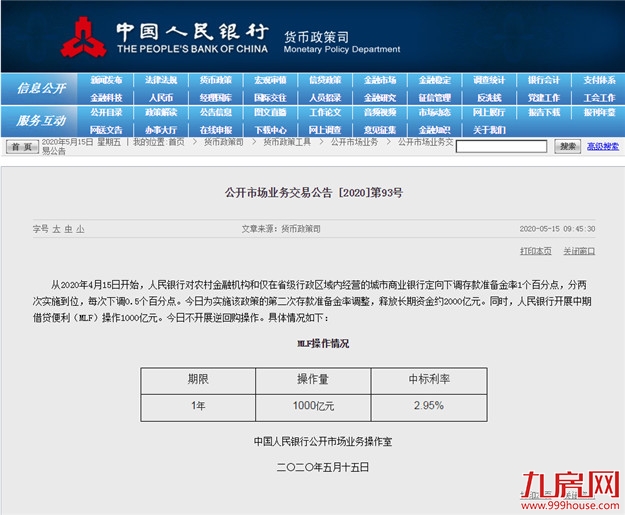Image resolution: width=625 pixels, height=515 pixels.
Task: Open the 网上调查 menu item
Action: pyautogui.click(x=325, y=130)
